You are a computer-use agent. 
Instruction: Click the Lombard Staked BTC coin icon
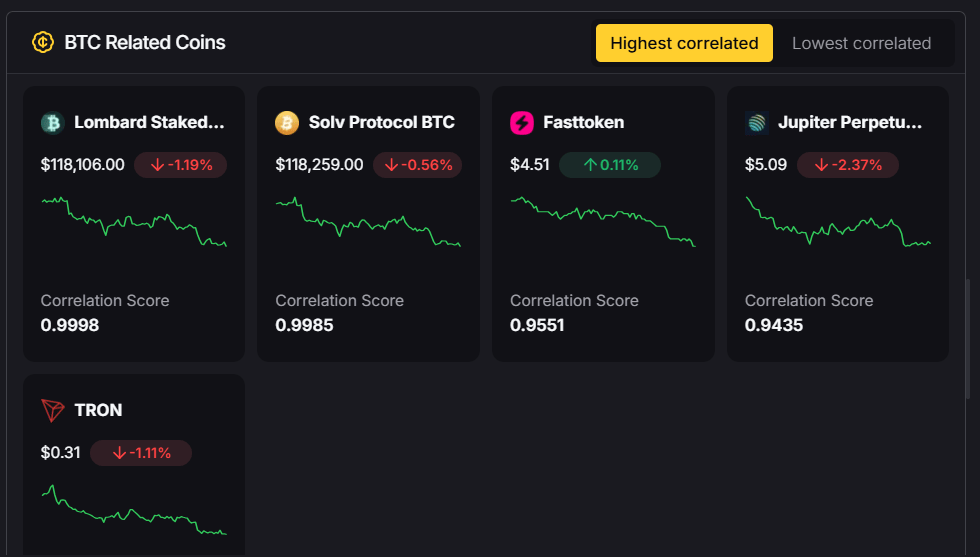tap(52, 123)
